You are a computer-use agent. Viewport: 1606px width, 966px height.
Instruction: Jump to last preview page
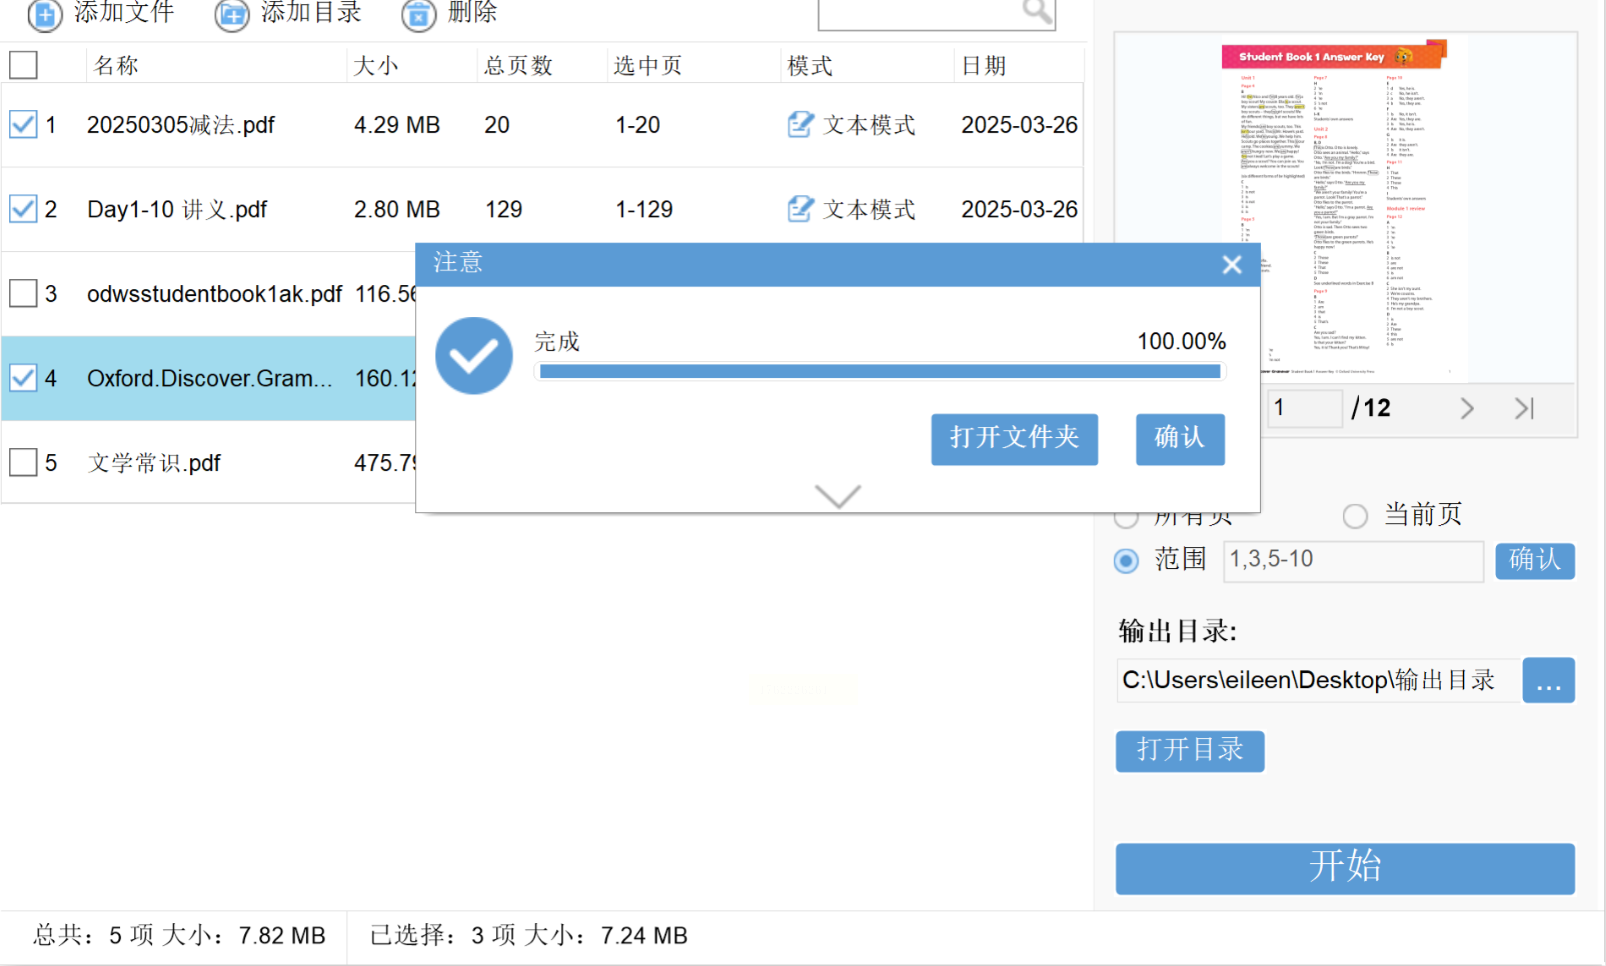1523,408
